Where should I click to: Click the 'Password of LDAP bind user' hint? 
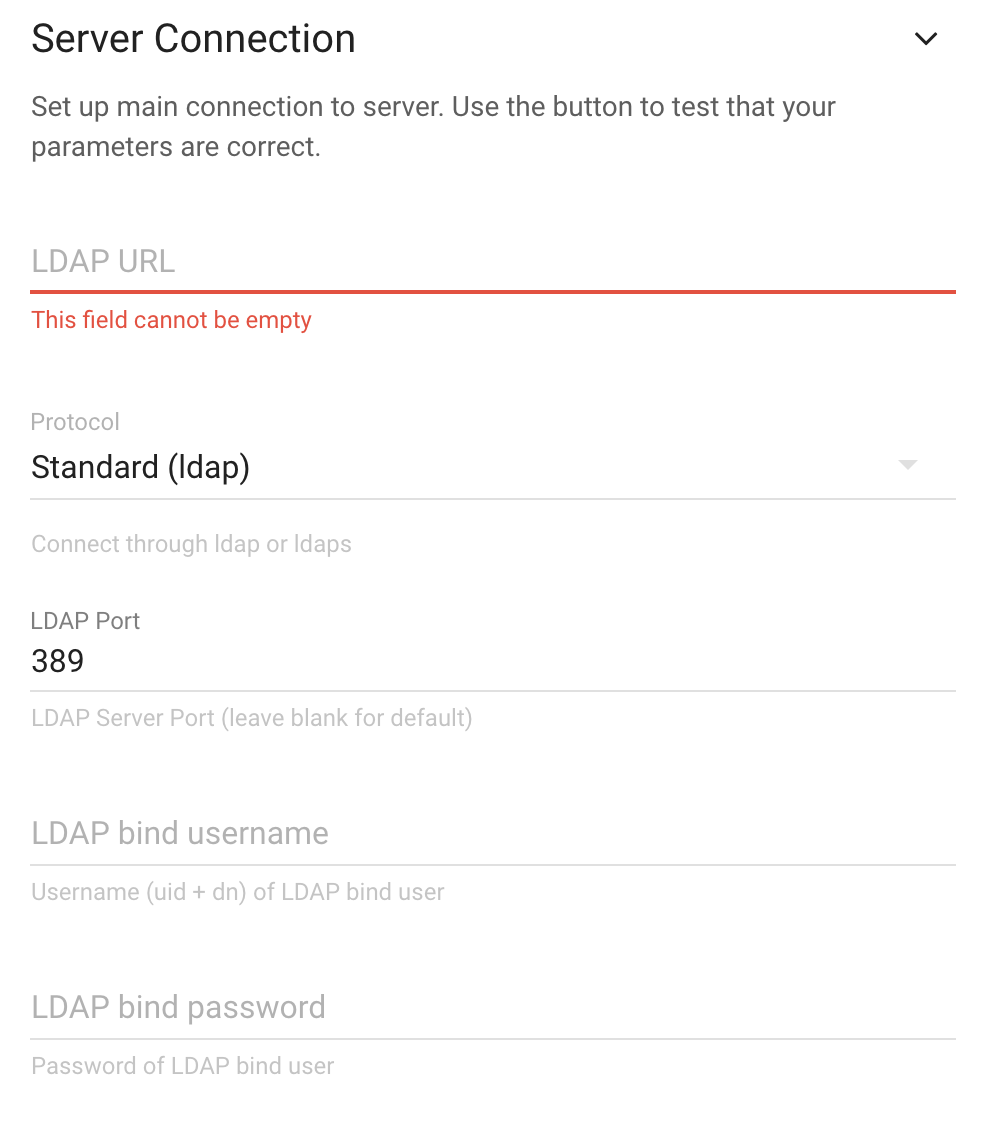click(x=183, y=1066)
